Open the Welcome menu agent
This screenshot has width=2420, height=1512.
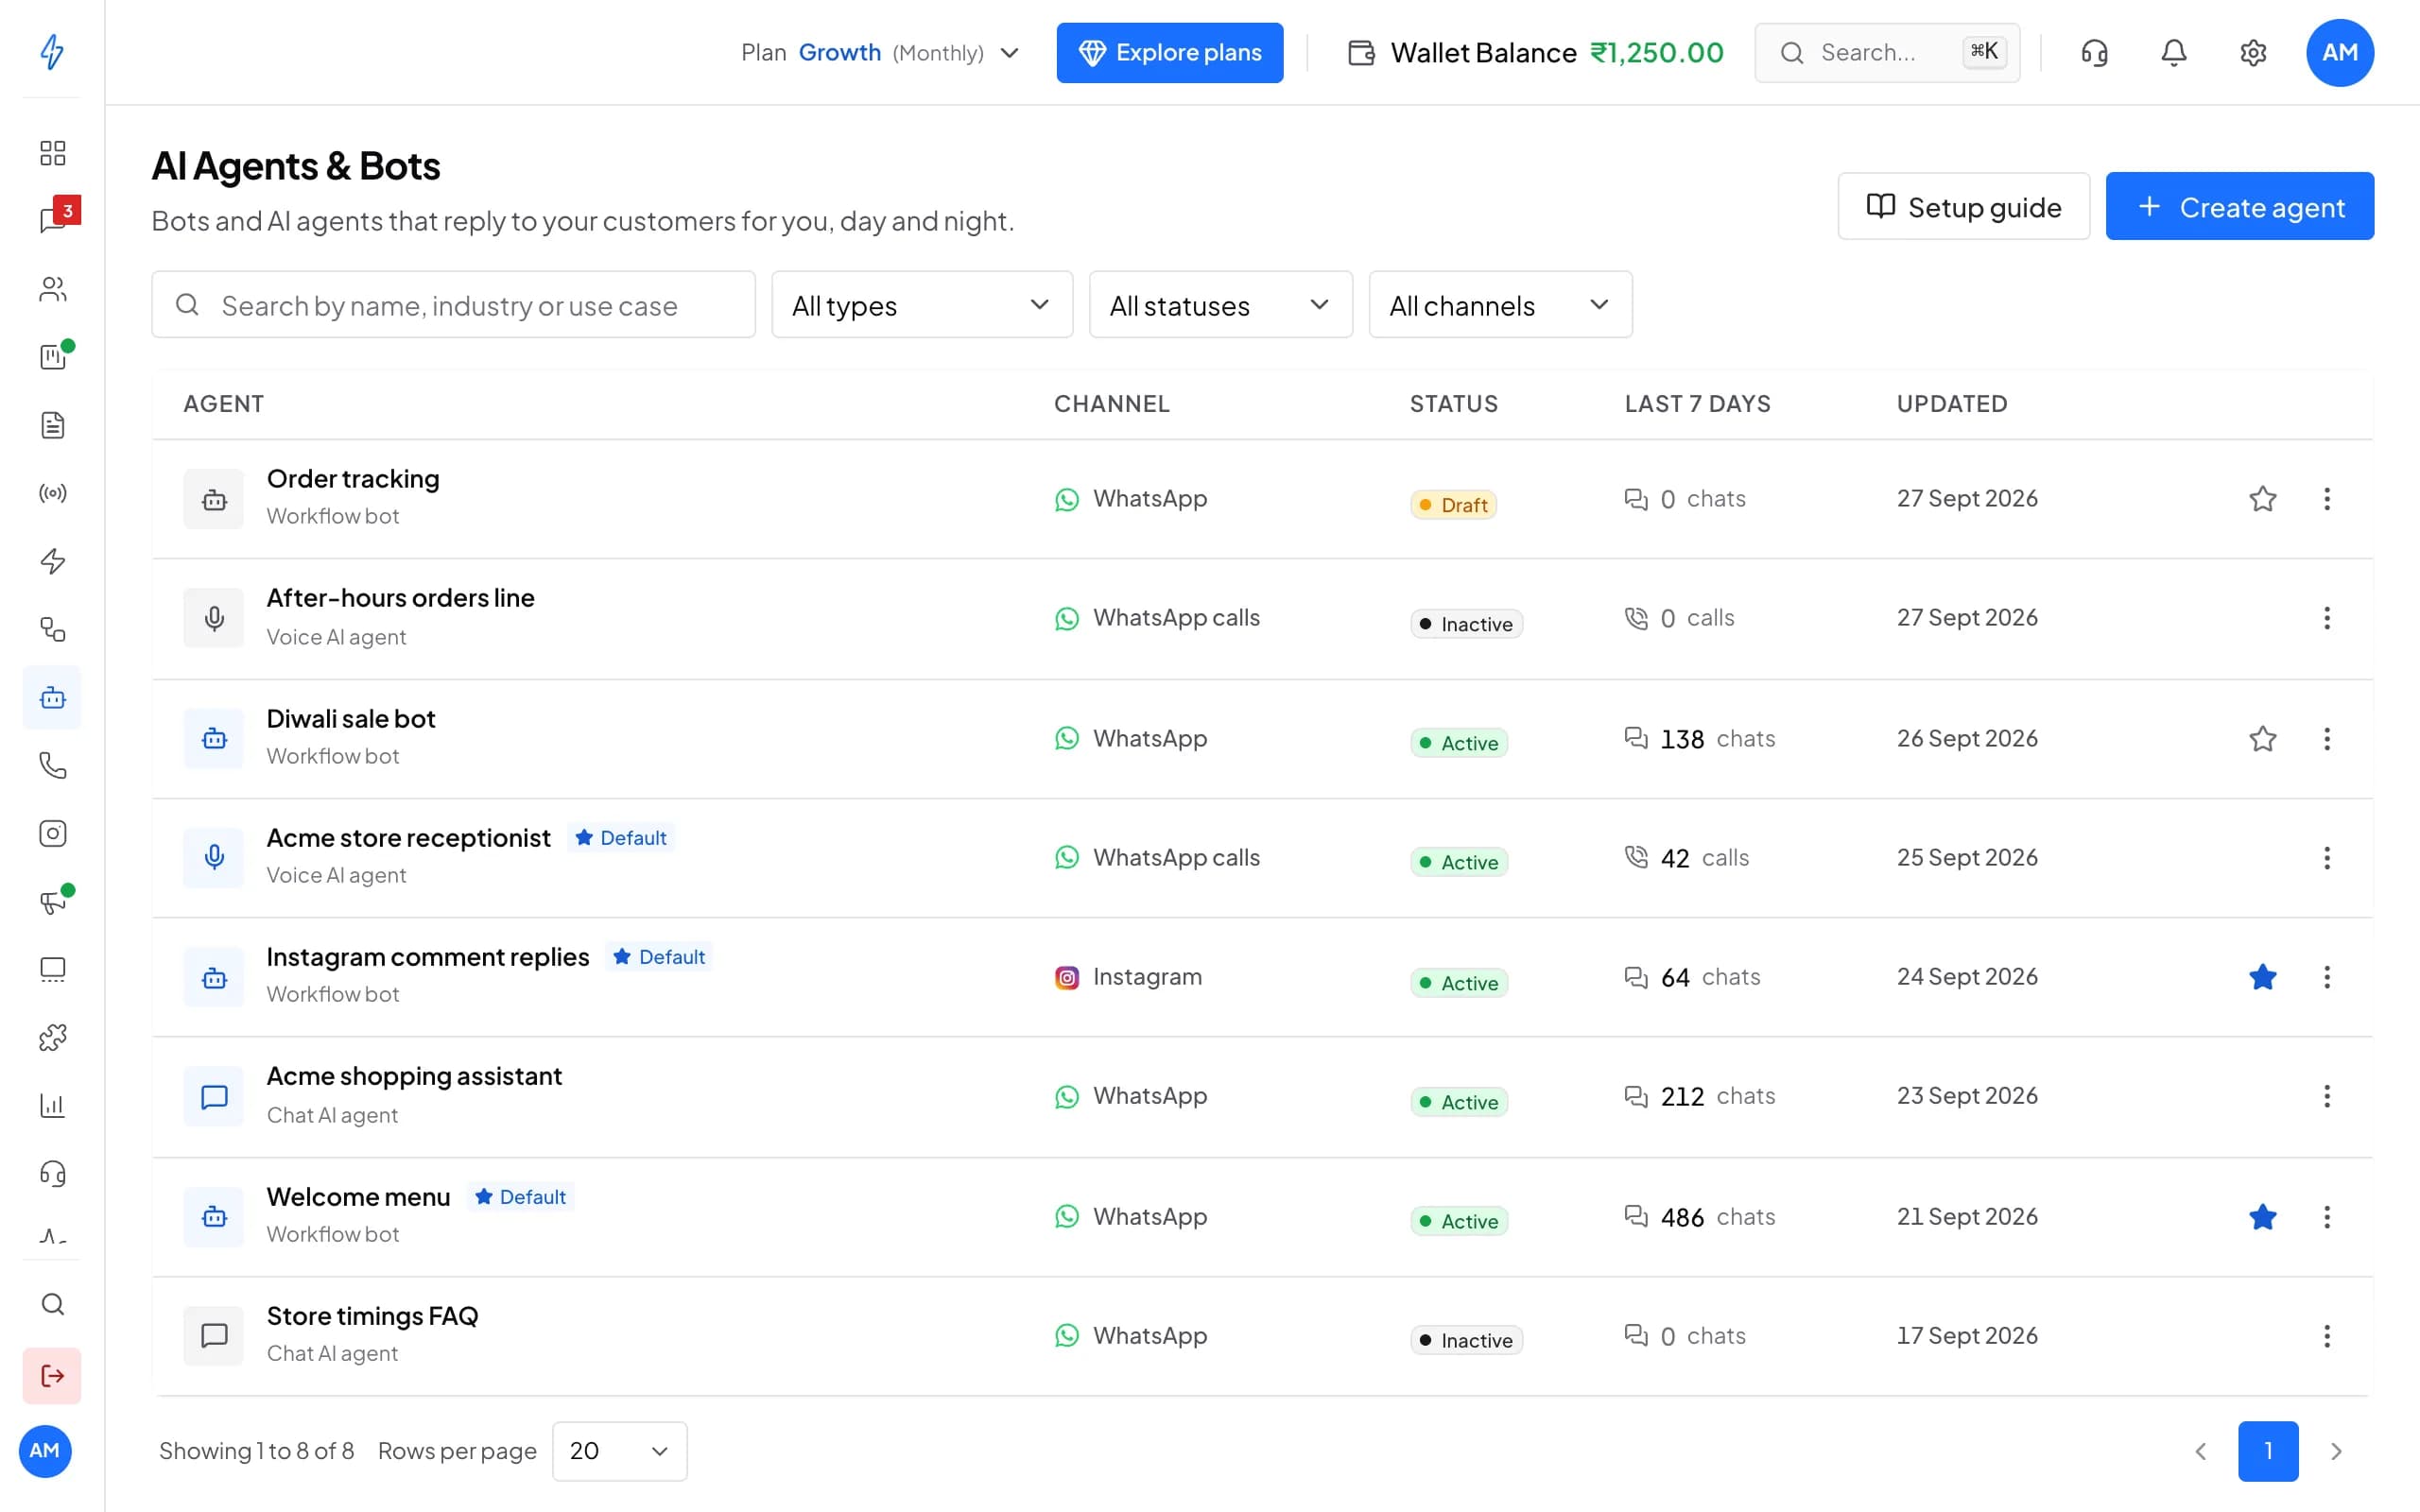coord(358,1197)
